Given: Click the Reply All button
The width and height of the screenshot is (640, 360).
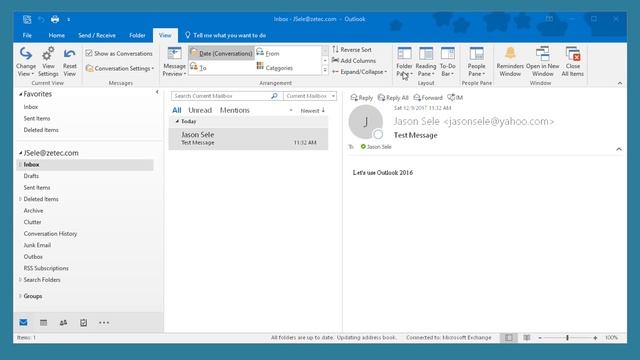Looking at the screenshot, I should [x=393, y=98].
